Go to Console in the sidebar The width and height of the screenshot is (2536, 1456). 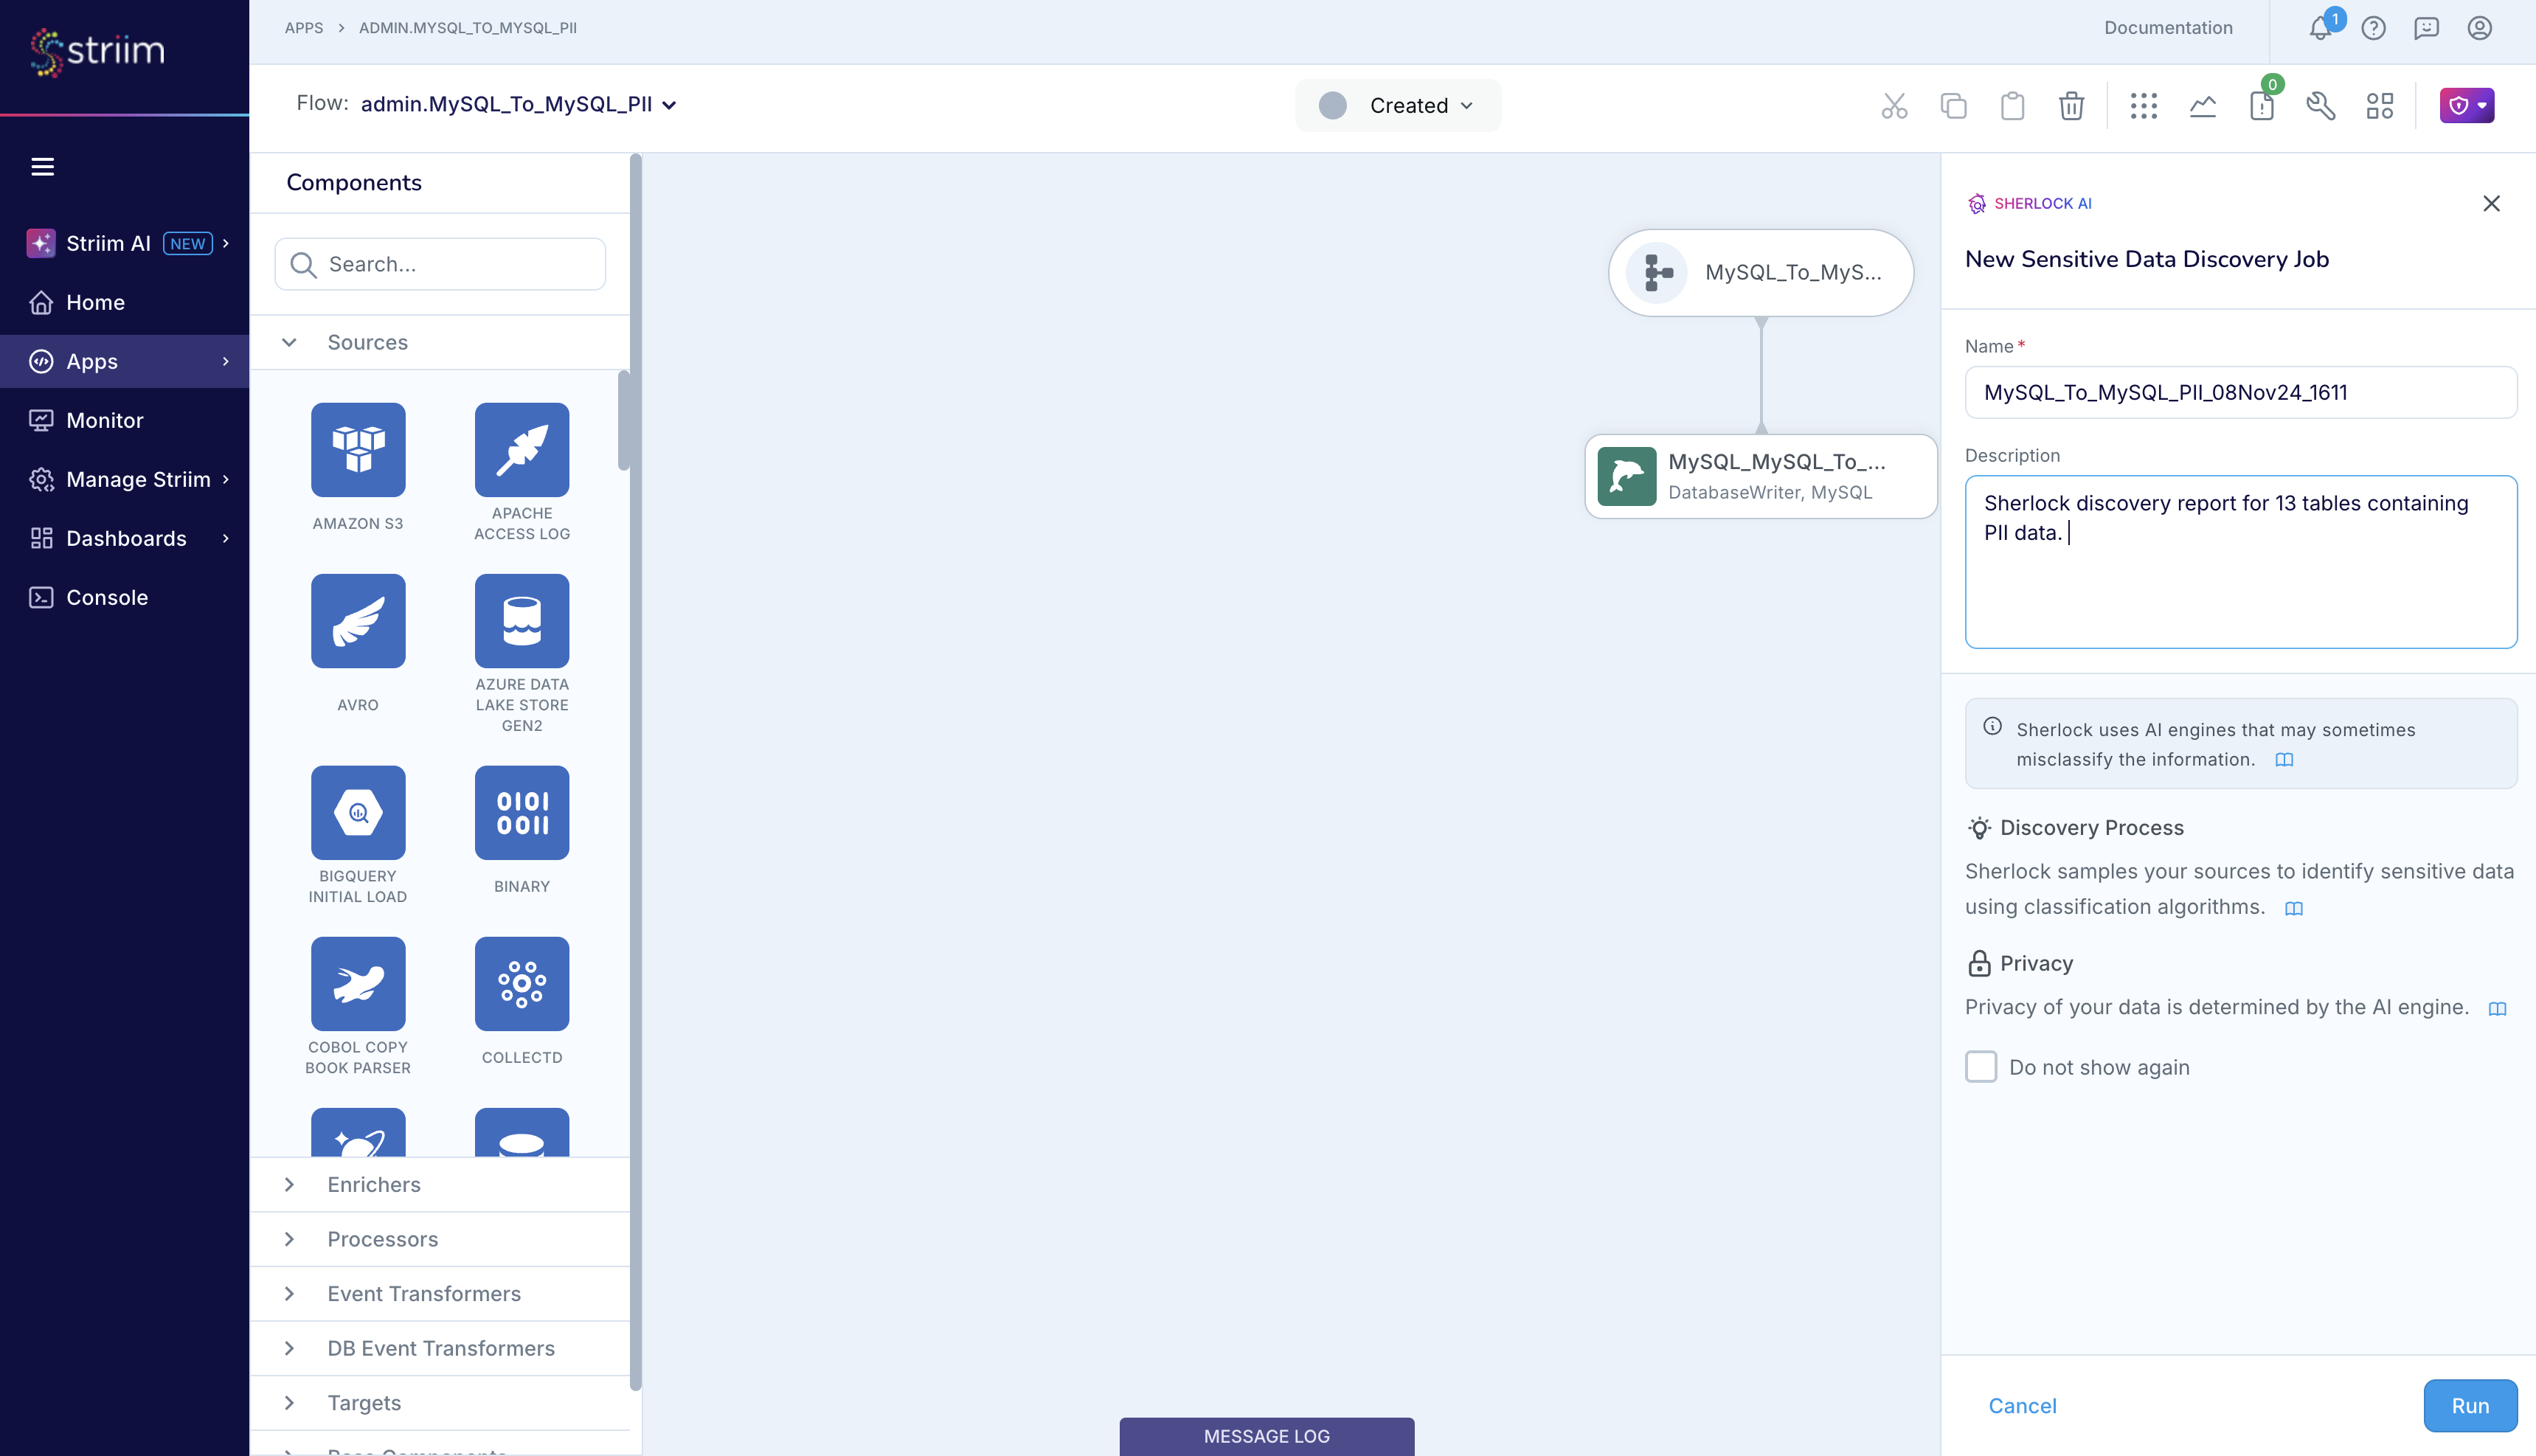click(106, 597)
